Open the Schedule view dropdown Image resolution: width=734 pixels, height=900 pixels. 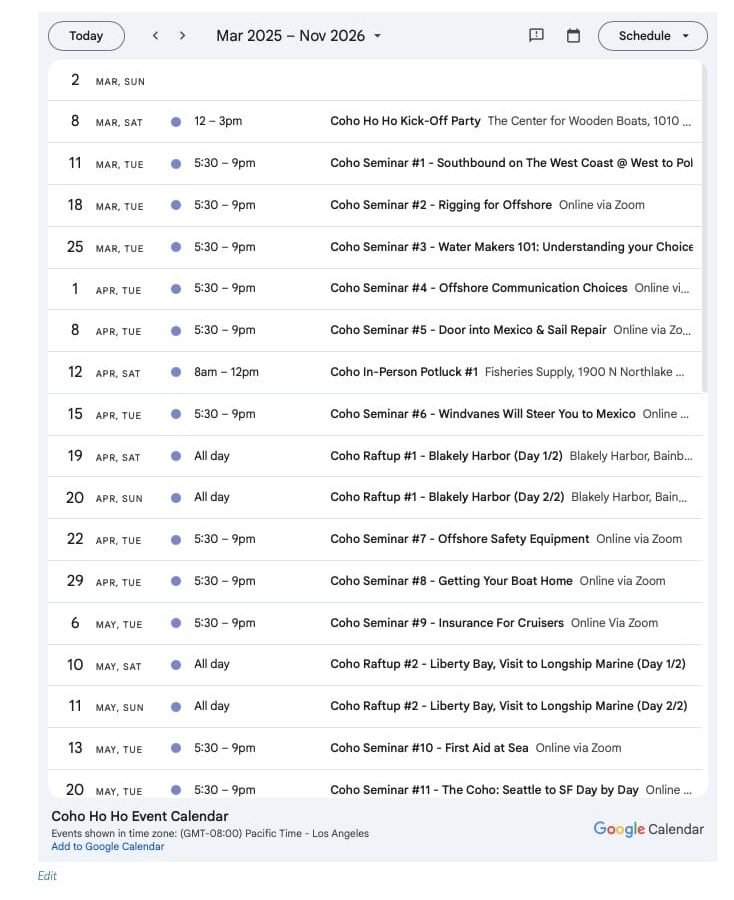click(x=652, y=36)
